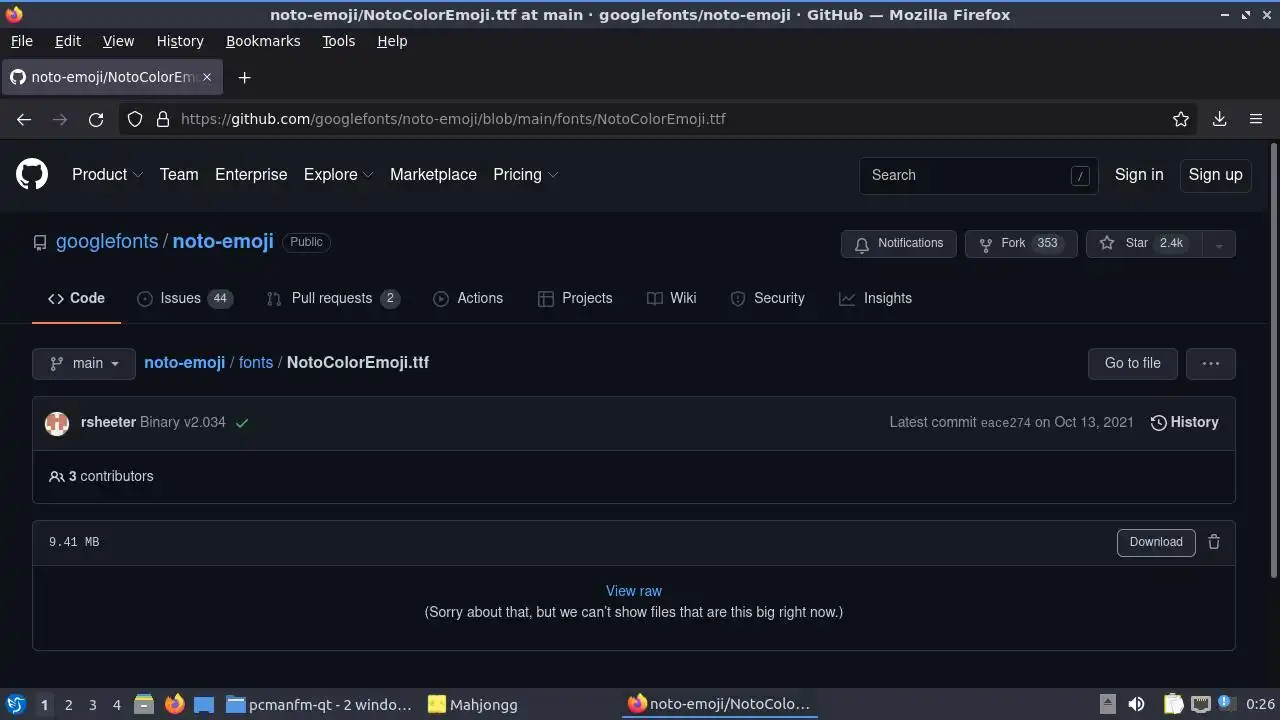Open the googlefonts owner link

[x=107, y=241]
